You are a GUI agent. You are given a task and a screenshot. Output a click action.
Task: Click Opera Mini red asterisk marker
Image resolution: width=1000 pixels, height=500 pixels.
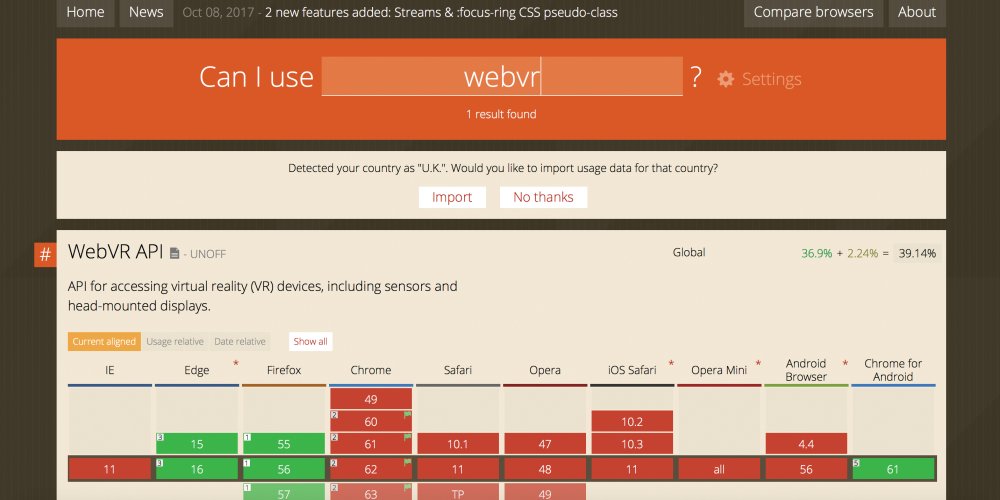[758, 364]
